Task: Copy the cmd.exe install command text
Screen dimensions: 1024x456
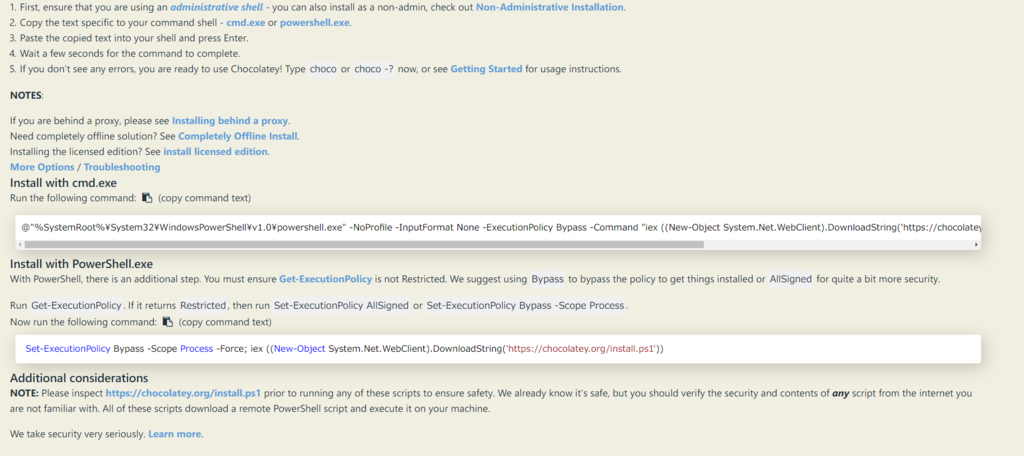Action: (147, 197)
